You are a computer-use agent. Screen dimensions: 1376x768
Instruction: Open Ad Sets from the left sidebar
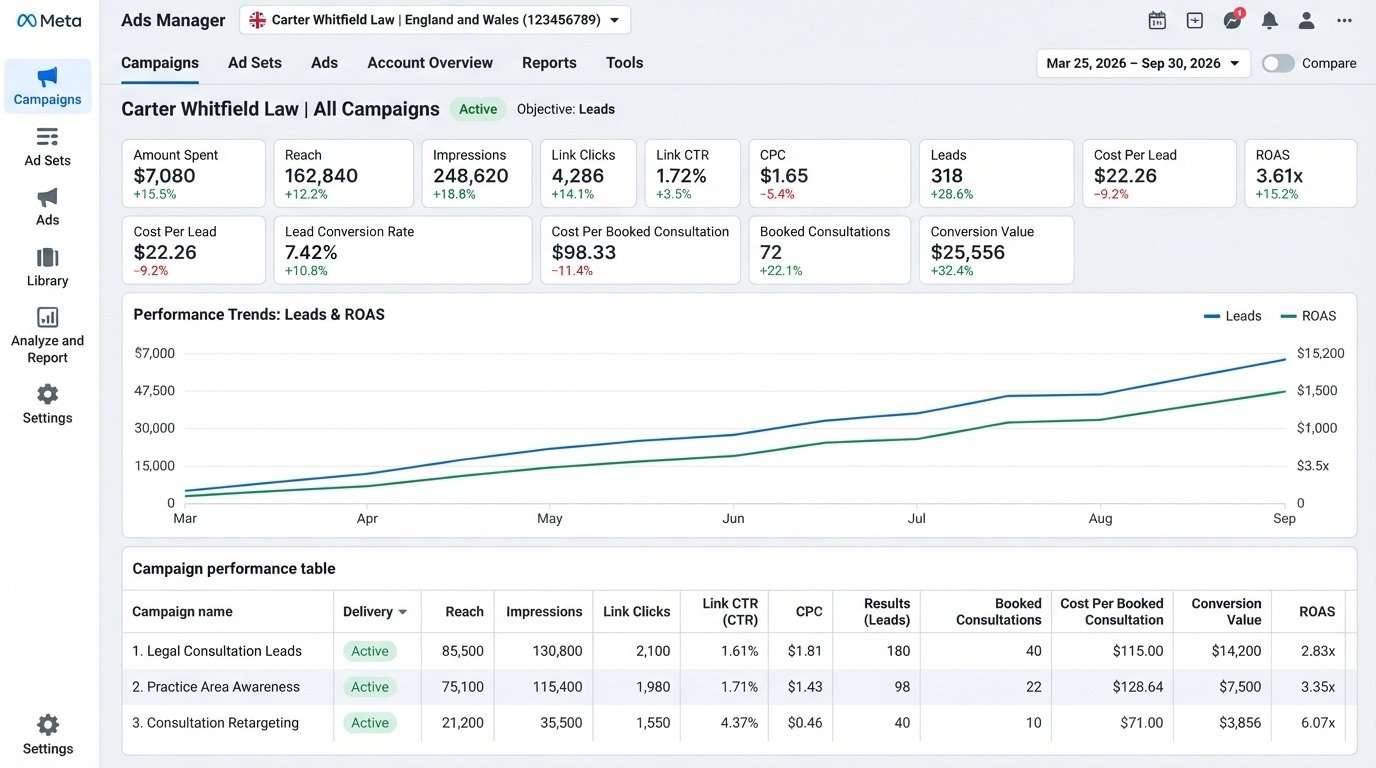click(48, 146)
